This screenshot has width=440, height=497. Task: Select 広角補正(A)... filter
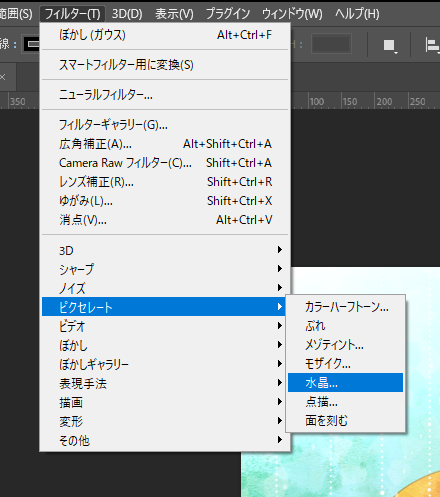pos(165,144)
